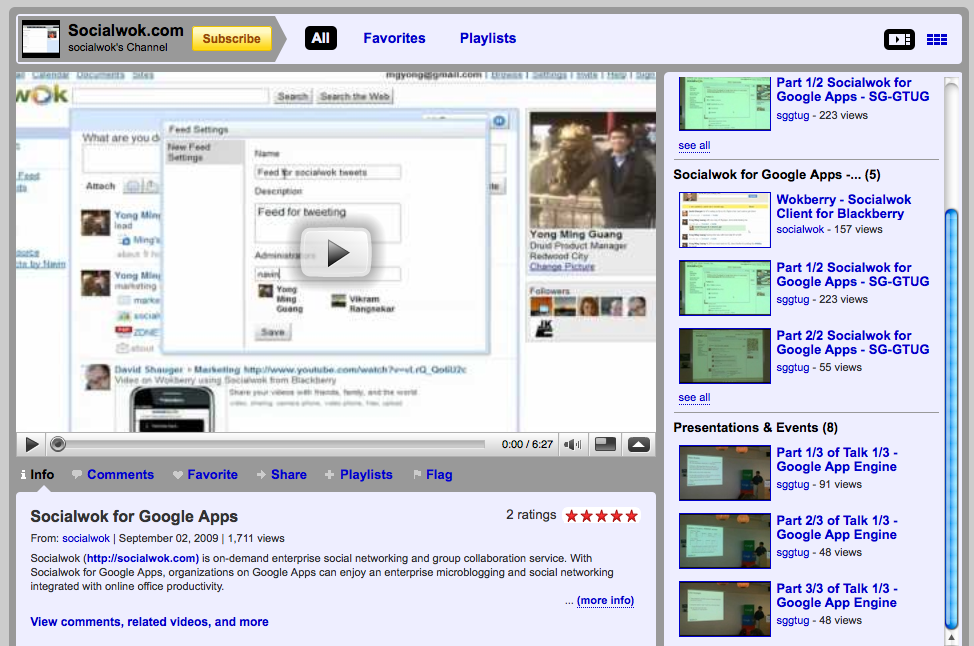Open the socialwok uploader link
The width and height of the screenshot is (974, 646).
[x=86, y=538]
